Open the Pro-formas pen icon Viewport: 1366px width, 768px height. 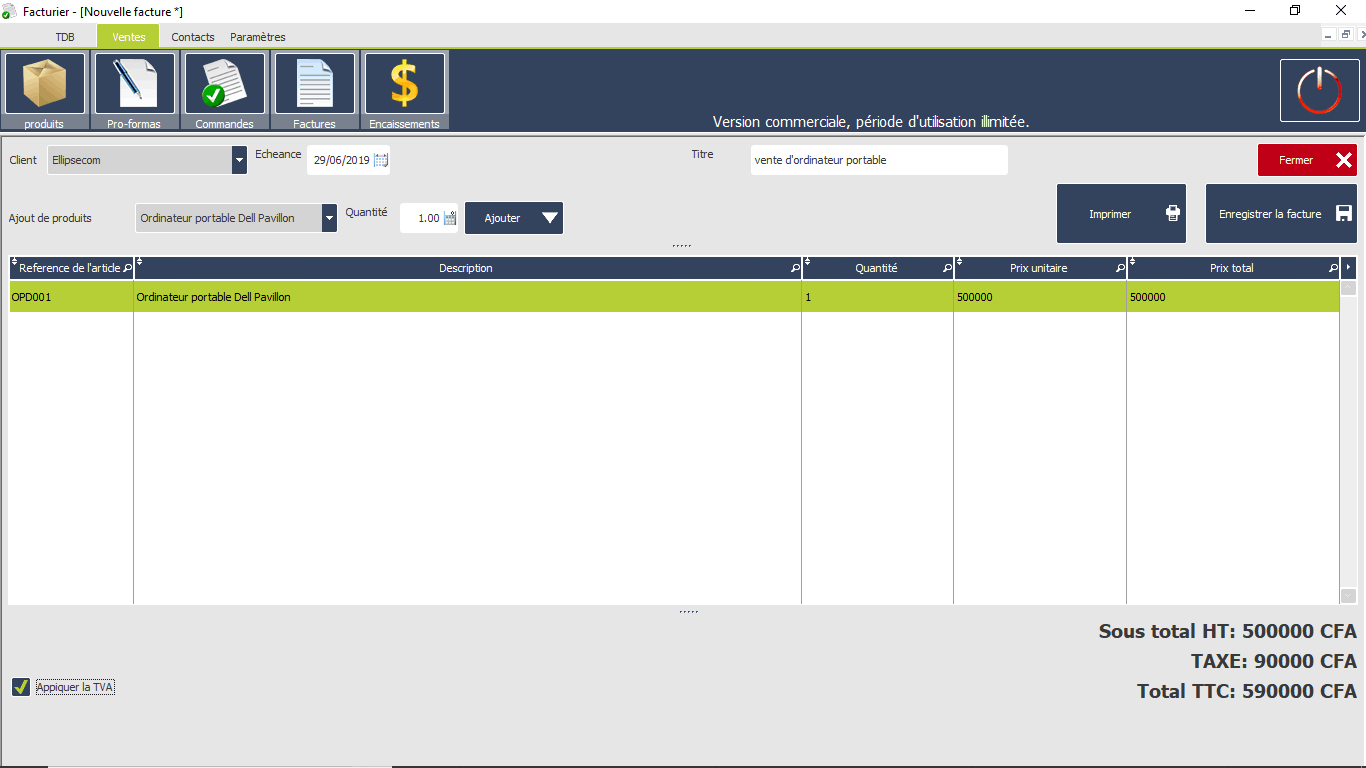(134, 84)
